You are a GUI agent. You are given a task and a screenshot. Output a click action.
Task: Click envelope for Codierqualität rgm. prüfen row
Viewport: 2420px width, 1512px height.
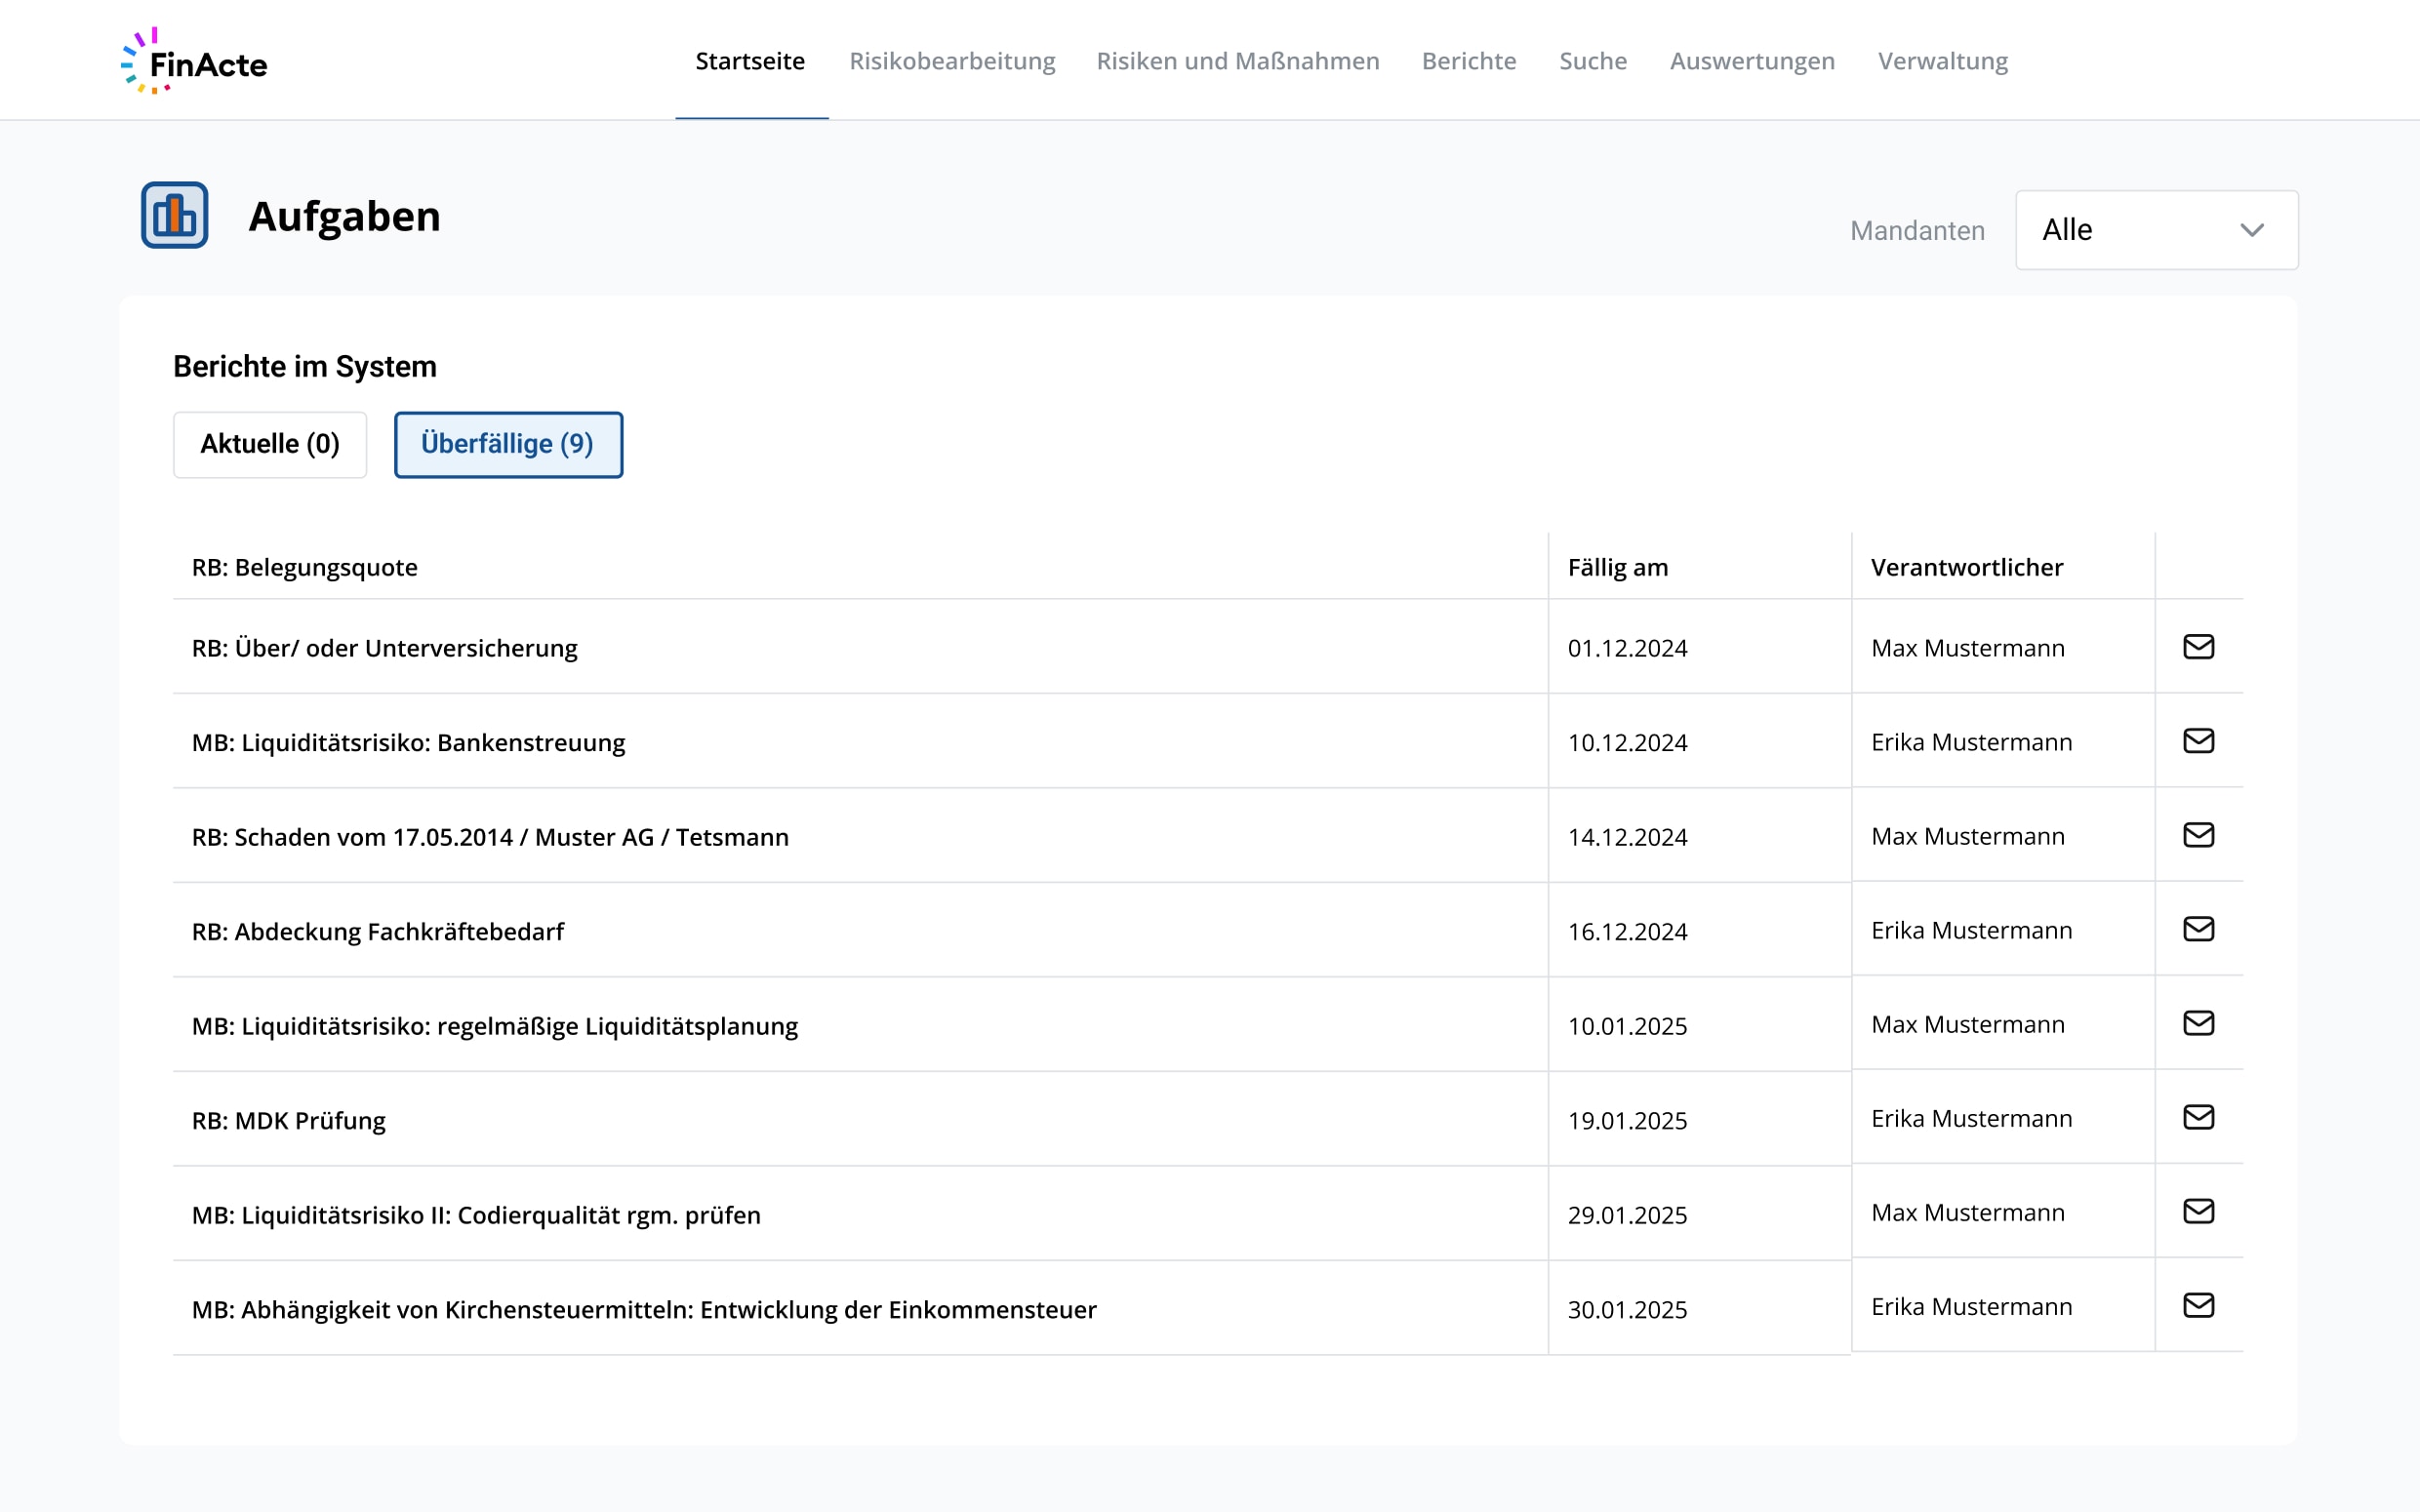click(2198, 1211)
